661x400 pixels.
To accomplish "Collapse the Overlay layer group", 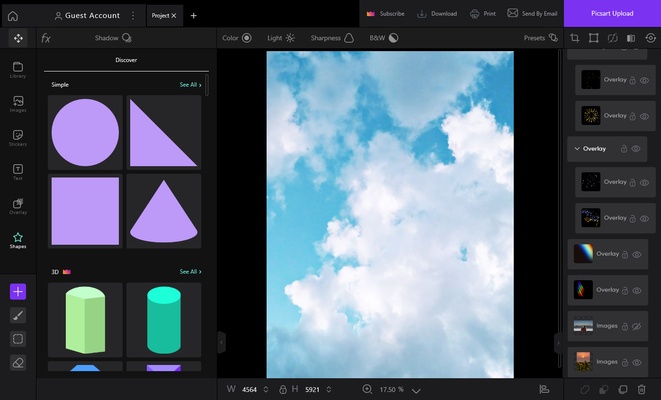I will [x=577, y=149].
